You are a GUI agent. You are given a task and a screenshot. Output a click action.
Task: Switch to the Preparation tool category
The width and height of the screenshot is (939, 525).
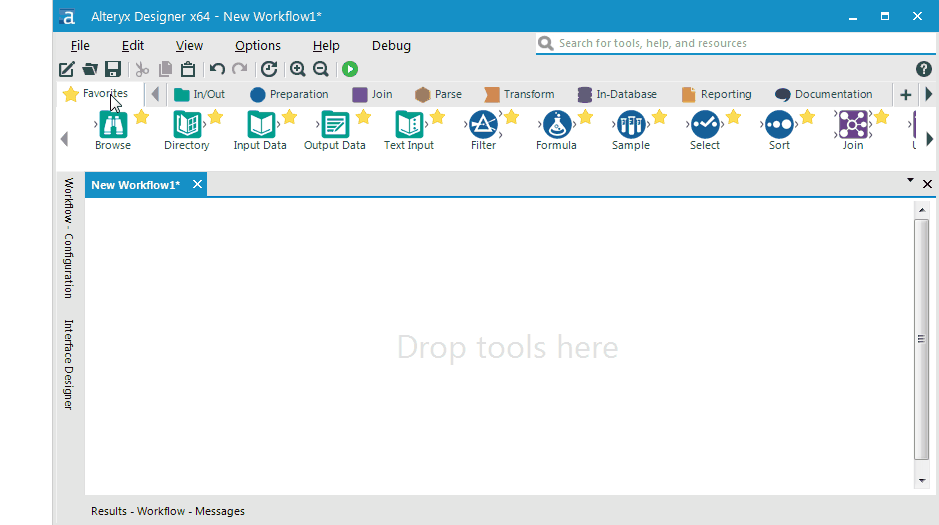pos(289,94)
